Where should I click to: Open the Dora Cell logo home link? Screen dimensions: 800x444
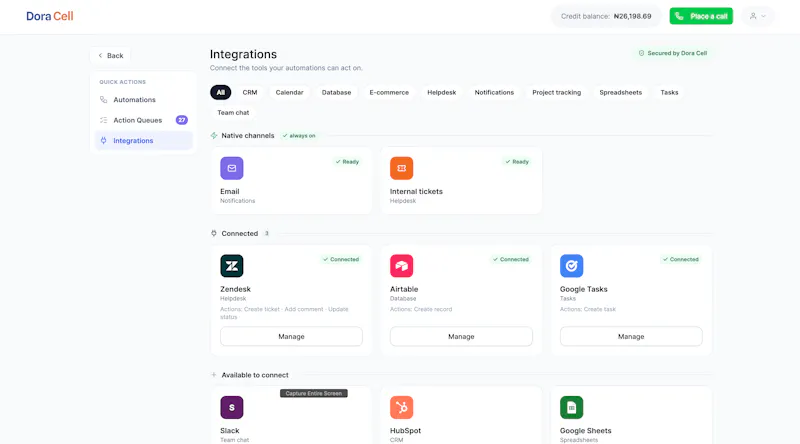tap(49, 16)
